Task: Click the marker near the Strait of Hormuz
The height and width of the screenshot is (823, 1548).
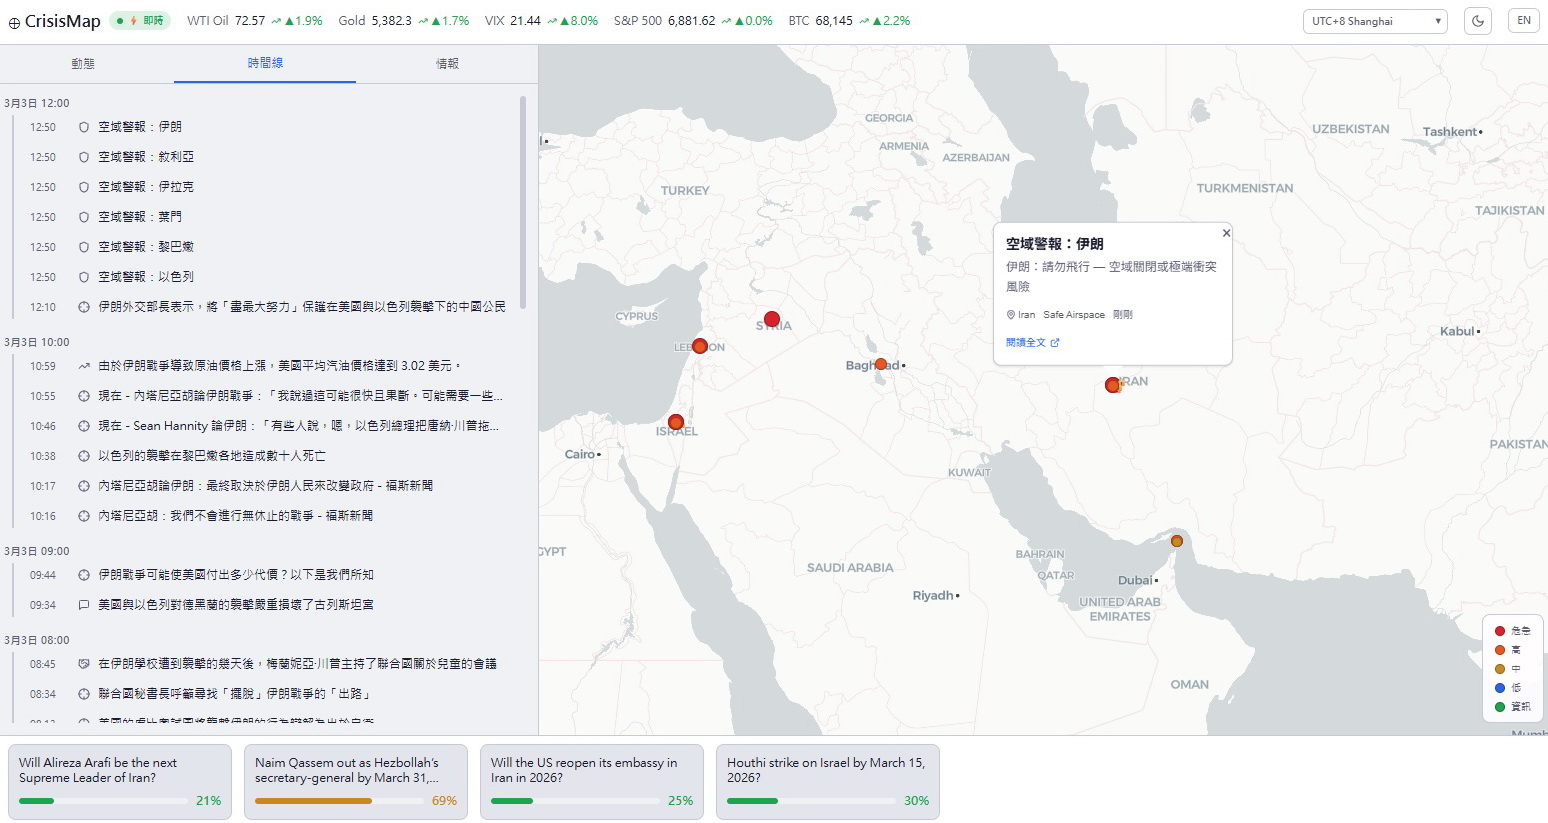Action: click(1177, 541)
